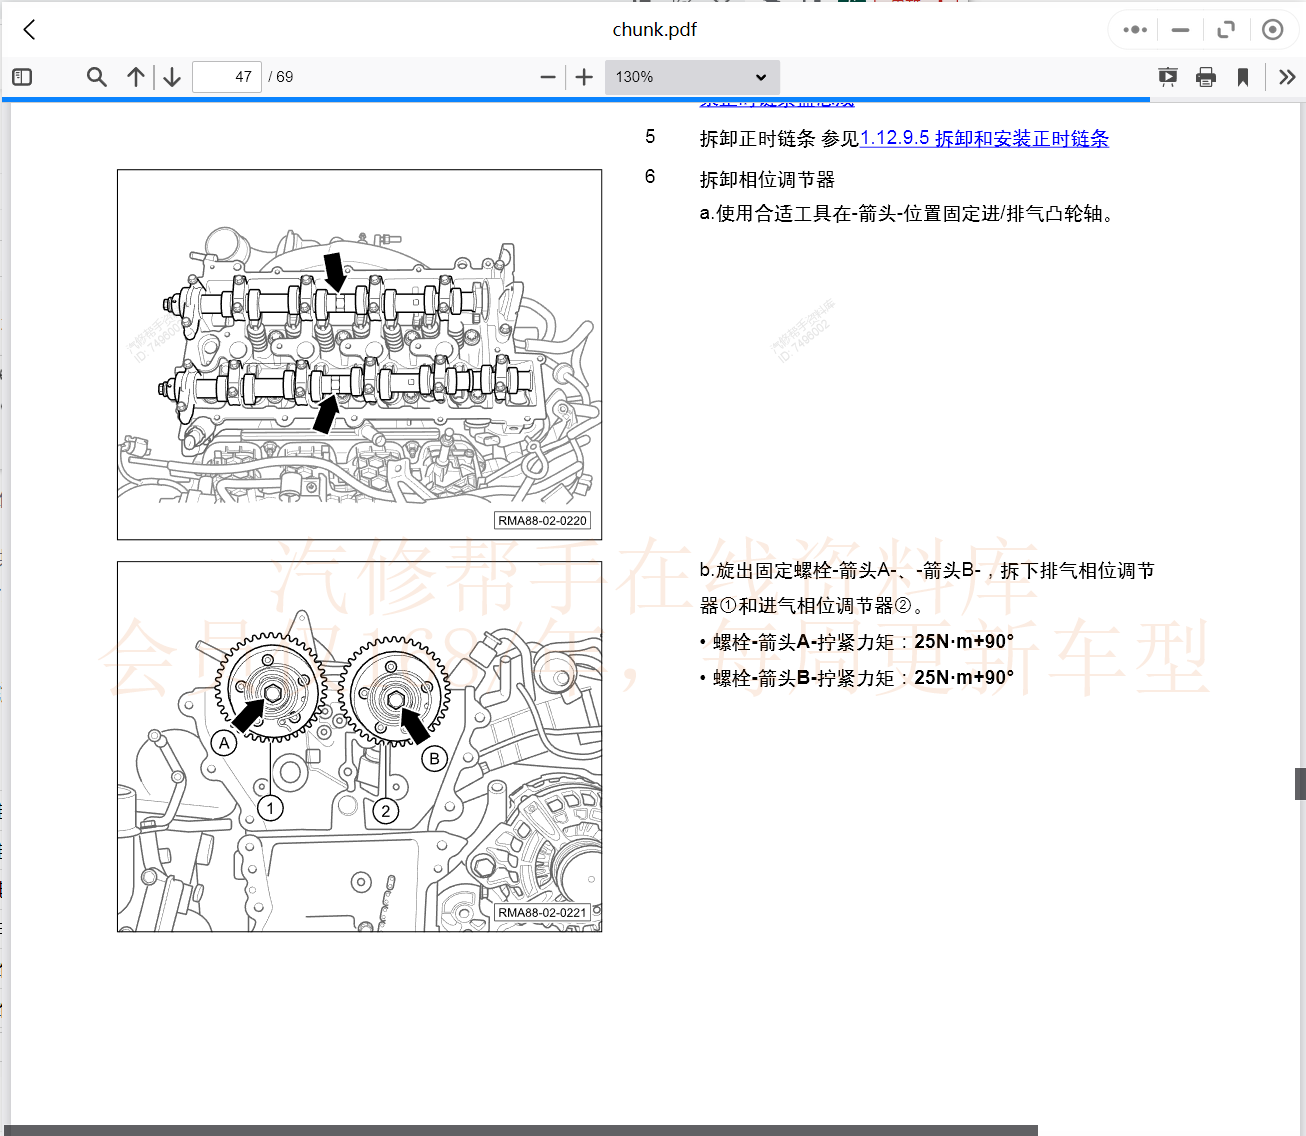Expand the more tools chevron
The height and width of the screenshot is (1136, 1306).
tap(1286, 76)
